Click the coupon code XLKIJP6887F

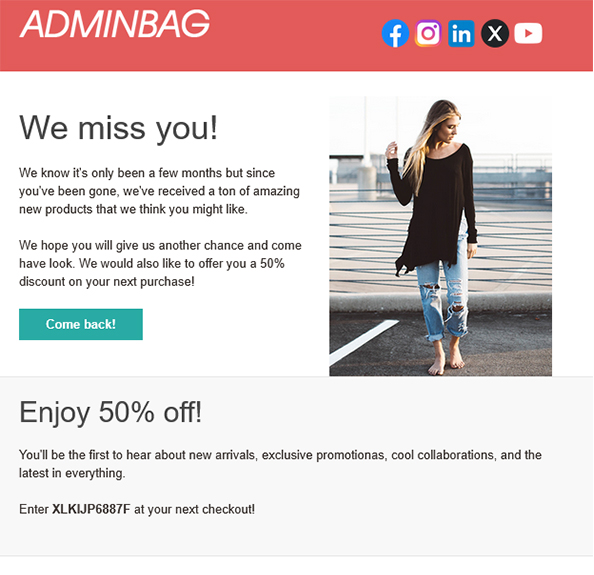[91, 509]
